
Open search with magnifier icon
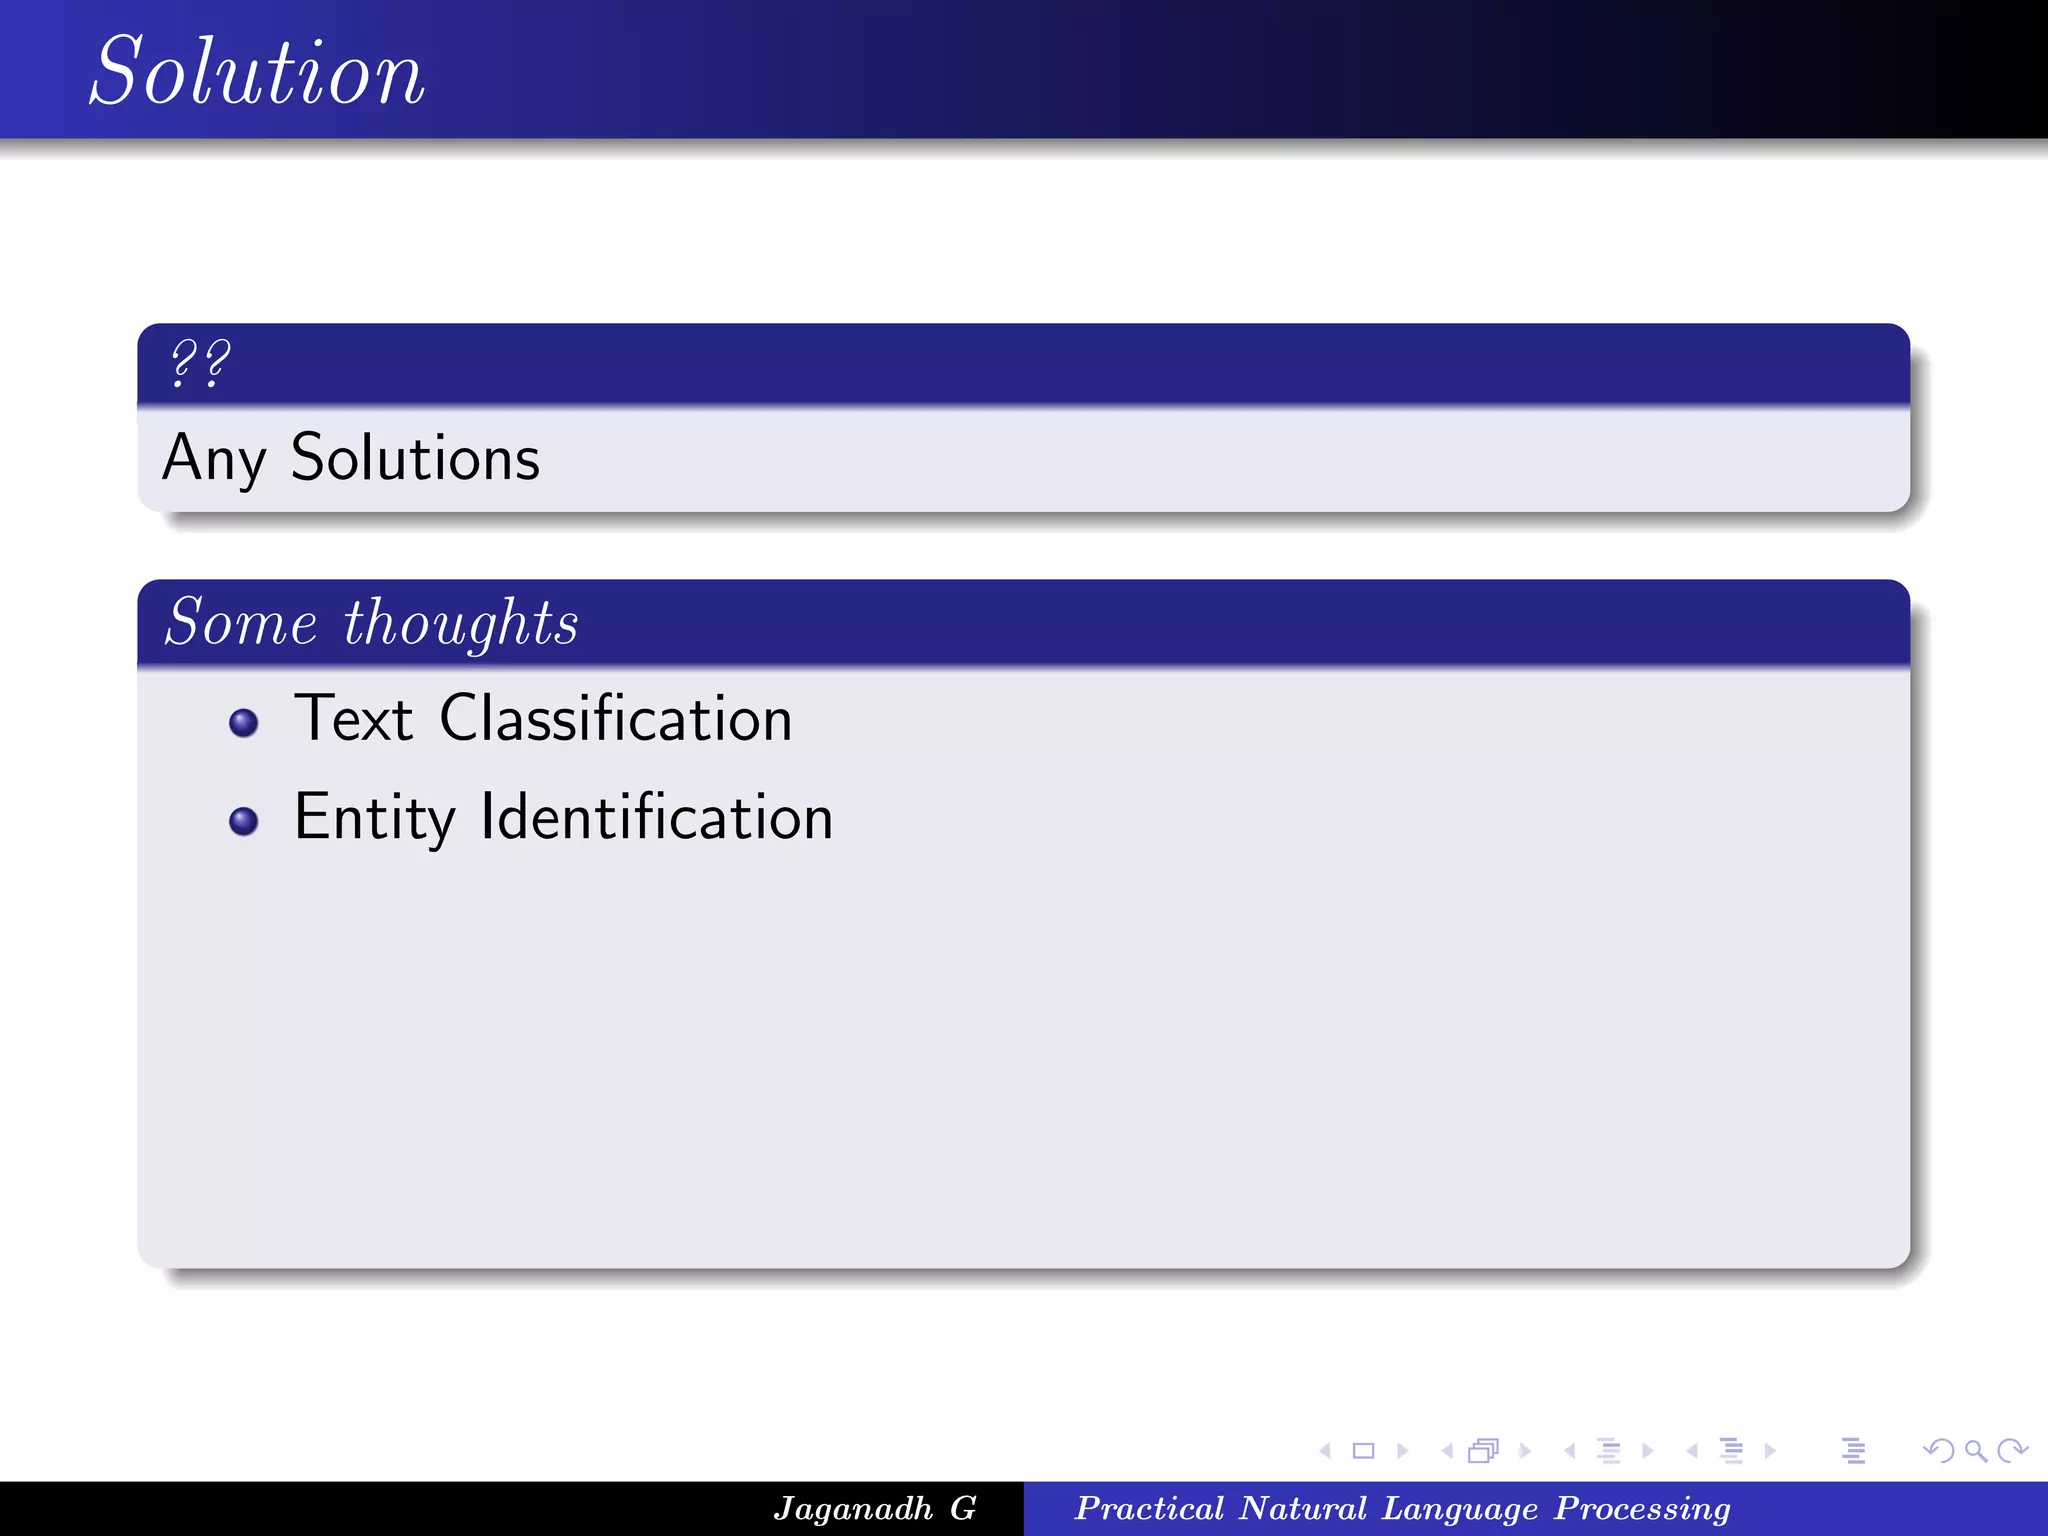click(1975, 1451)
